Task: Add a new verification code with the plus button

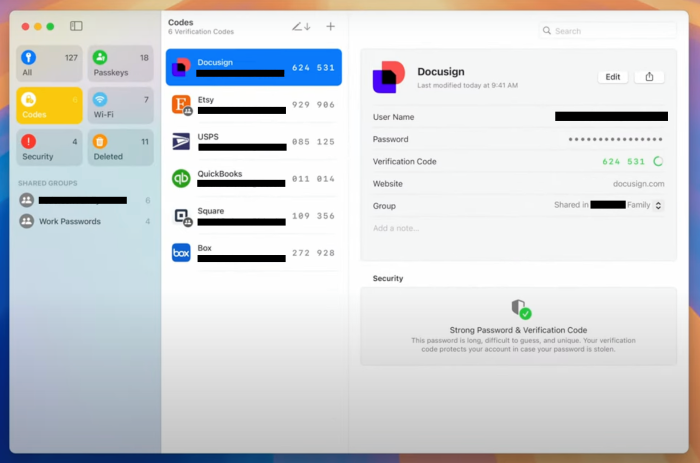Action: (x=330, y=26)
